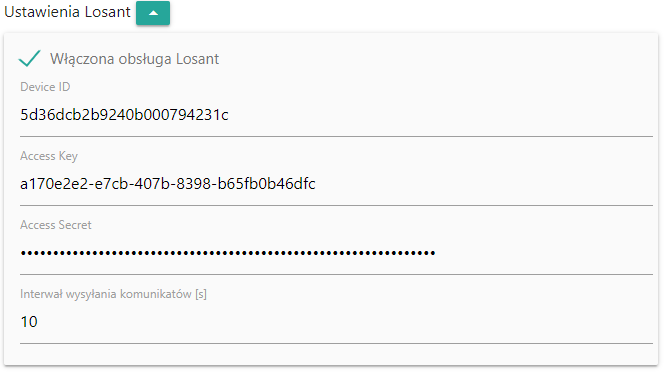Click the Interwał wysyłania komunikatów label
This screenshot has width=665, height=373.
(x=113, y=294)
